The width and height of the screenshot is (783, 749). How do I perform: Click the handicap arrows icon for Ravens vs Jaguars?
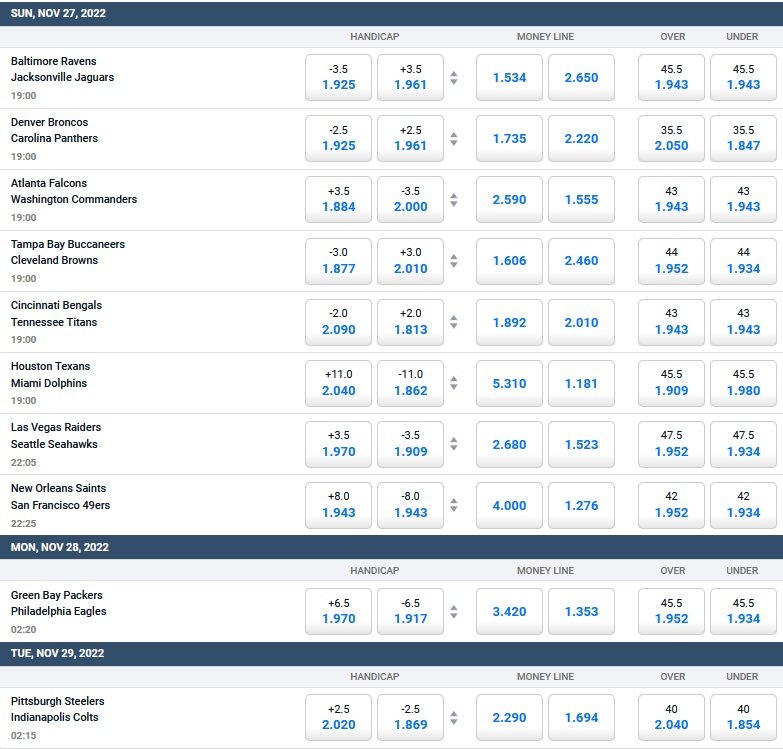click(x=454, y=78)
